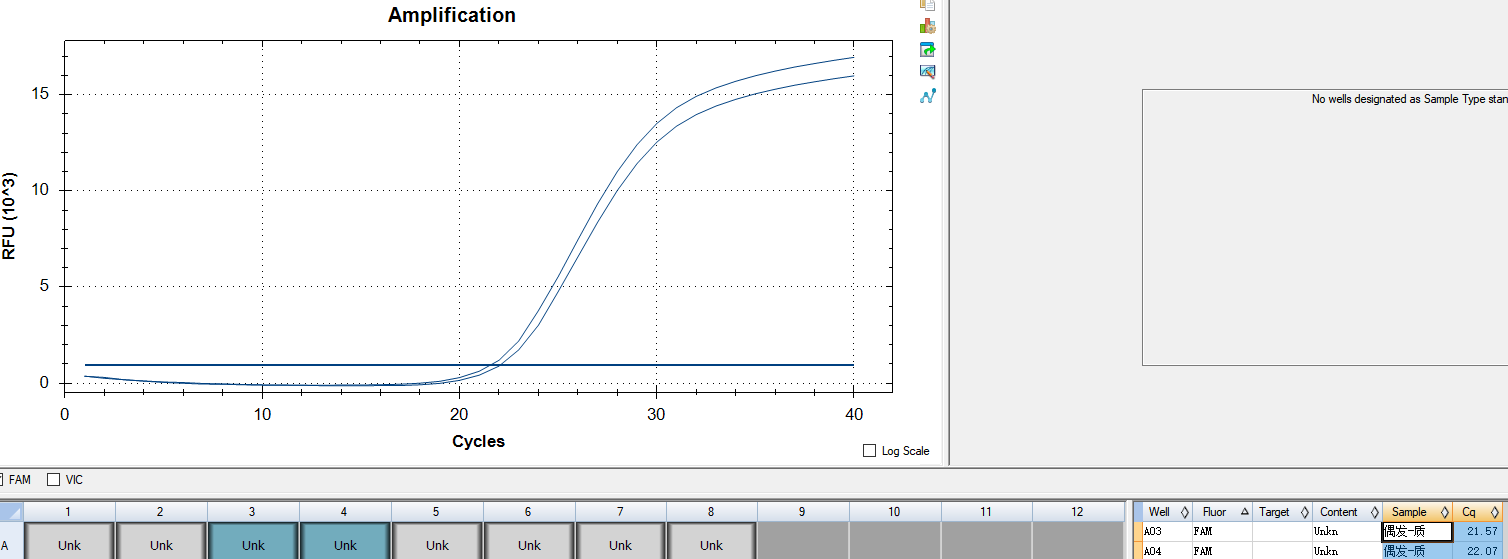
Task: Enable the Log Scale checkbox
Action: [x=869, y=451]
